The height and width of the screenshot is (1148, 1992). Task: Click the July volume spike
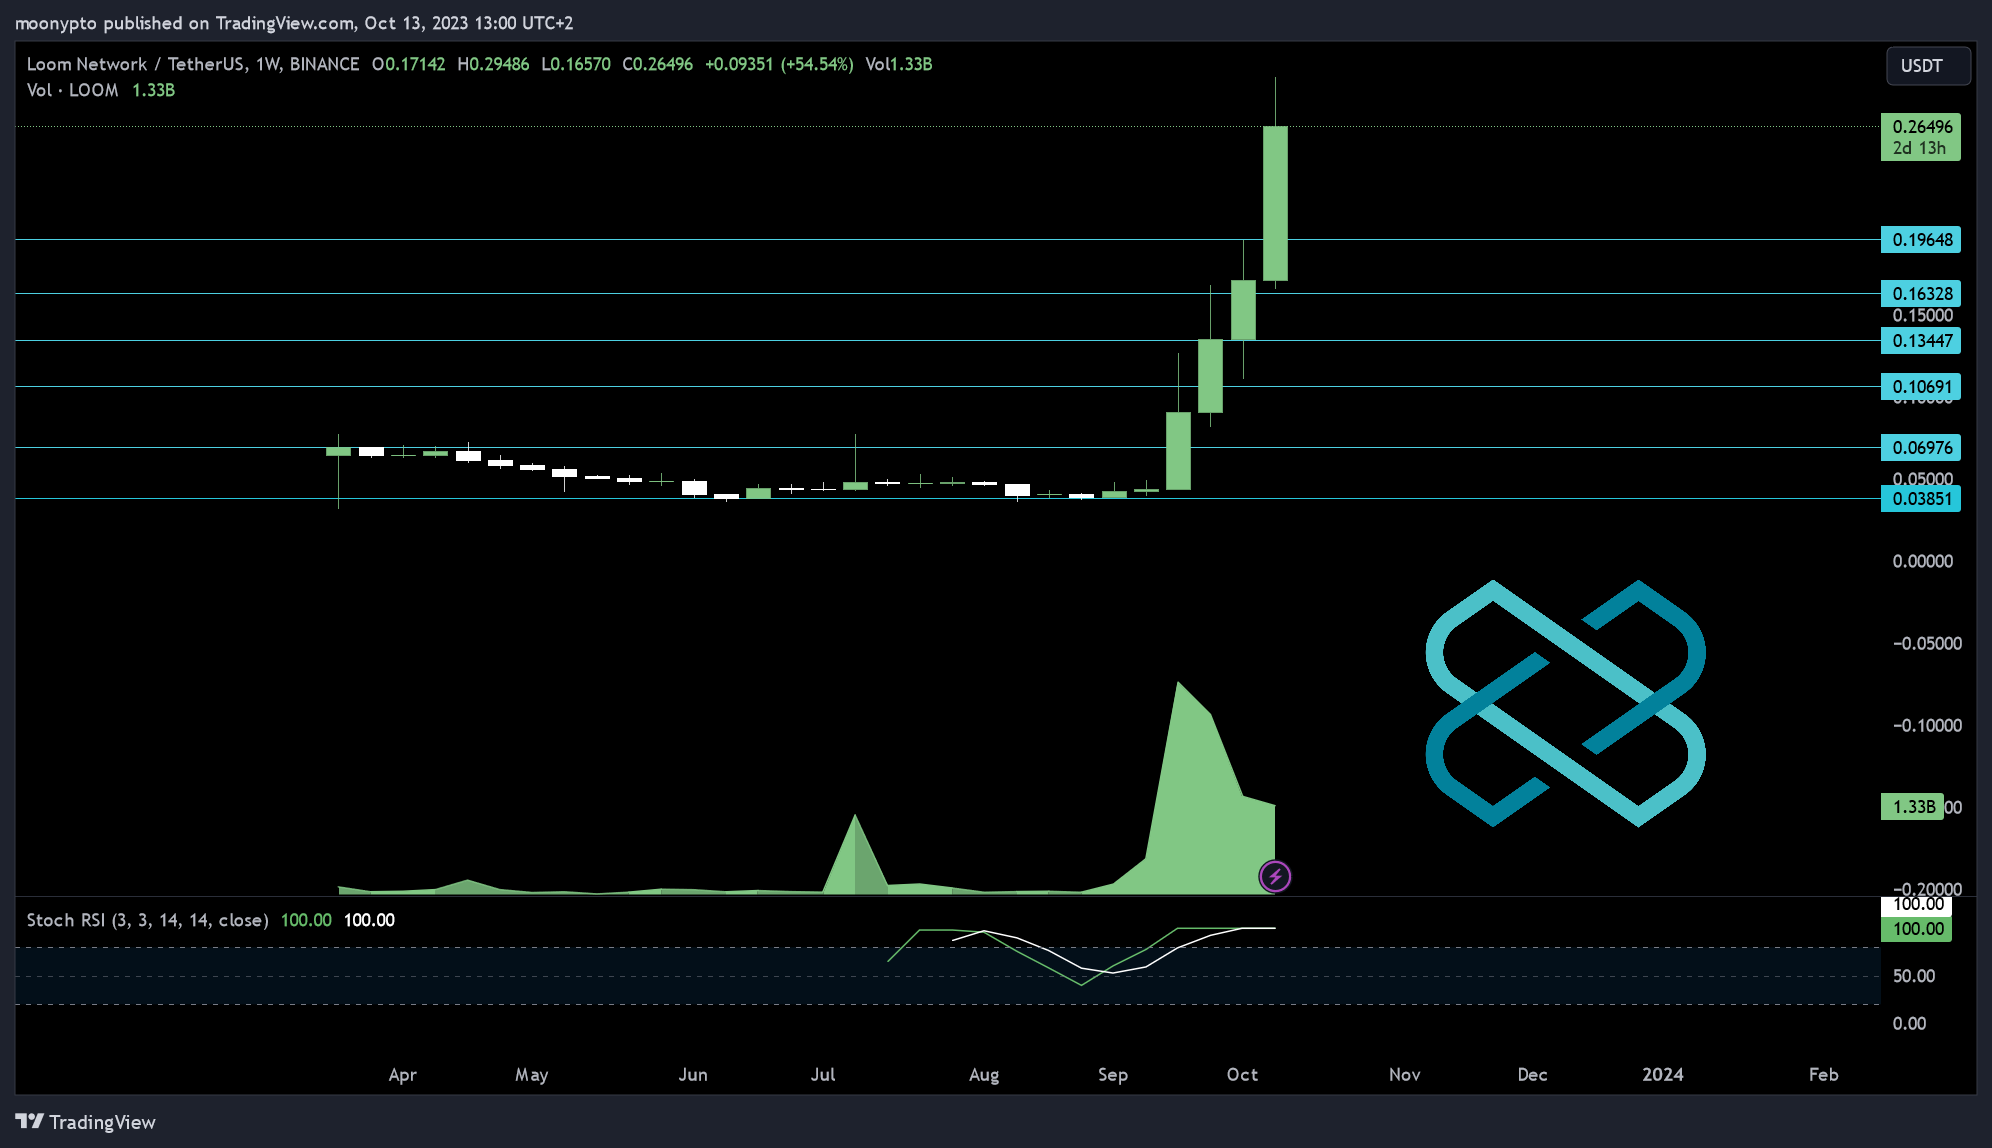[855, 855]
